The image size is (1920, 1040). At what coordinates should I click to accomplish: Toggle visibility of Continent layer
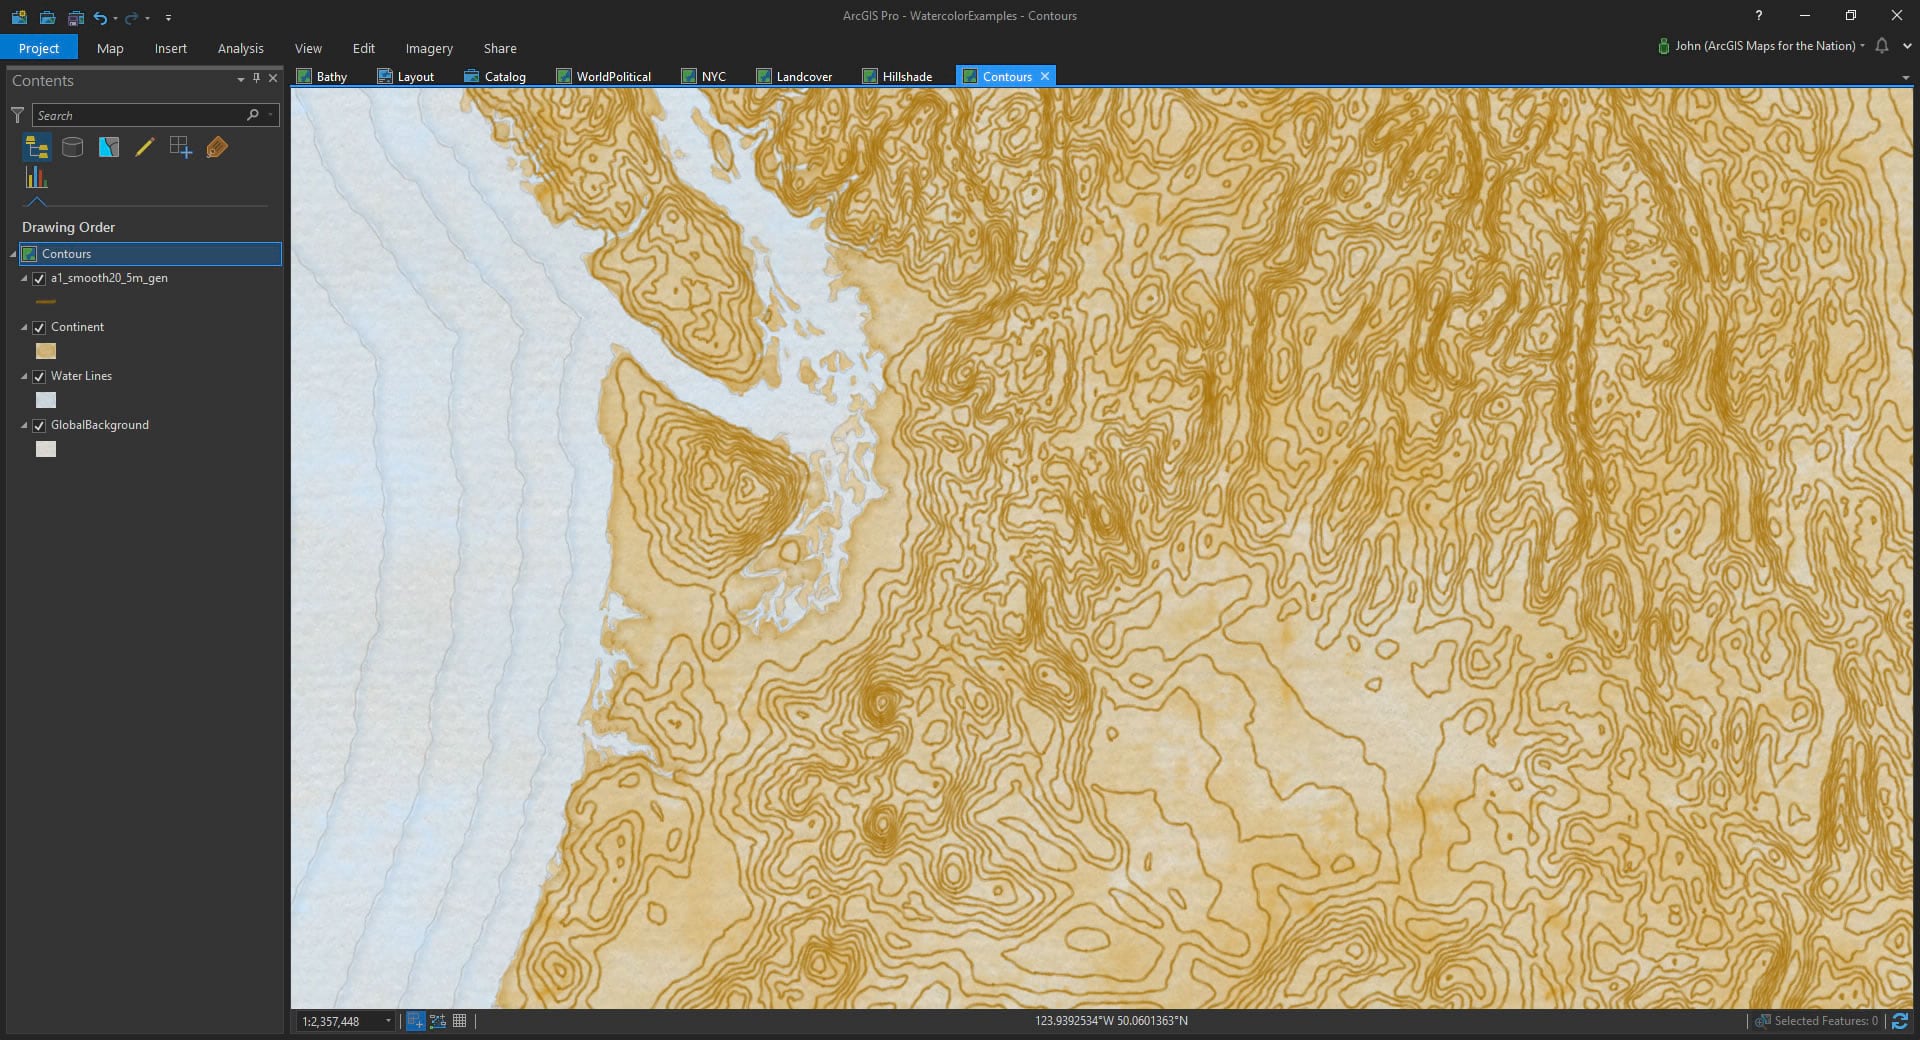(x=39, y=328)
